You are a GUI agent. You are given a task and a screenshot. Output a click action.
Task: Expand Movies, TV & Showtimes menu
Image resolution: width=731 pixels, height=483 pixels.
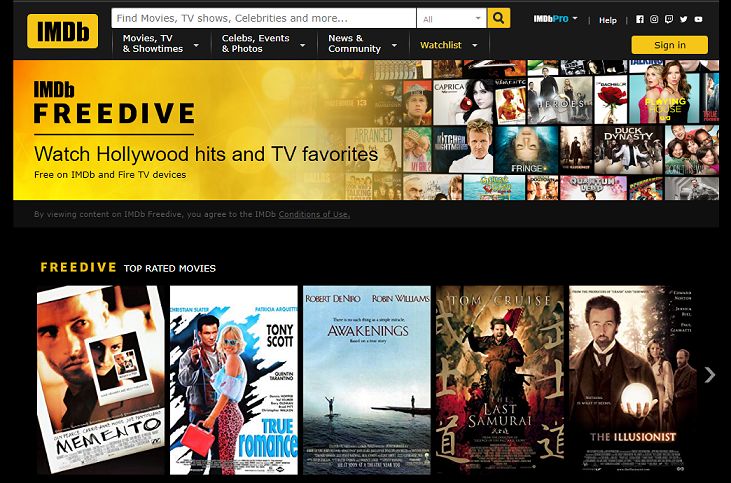160,43
